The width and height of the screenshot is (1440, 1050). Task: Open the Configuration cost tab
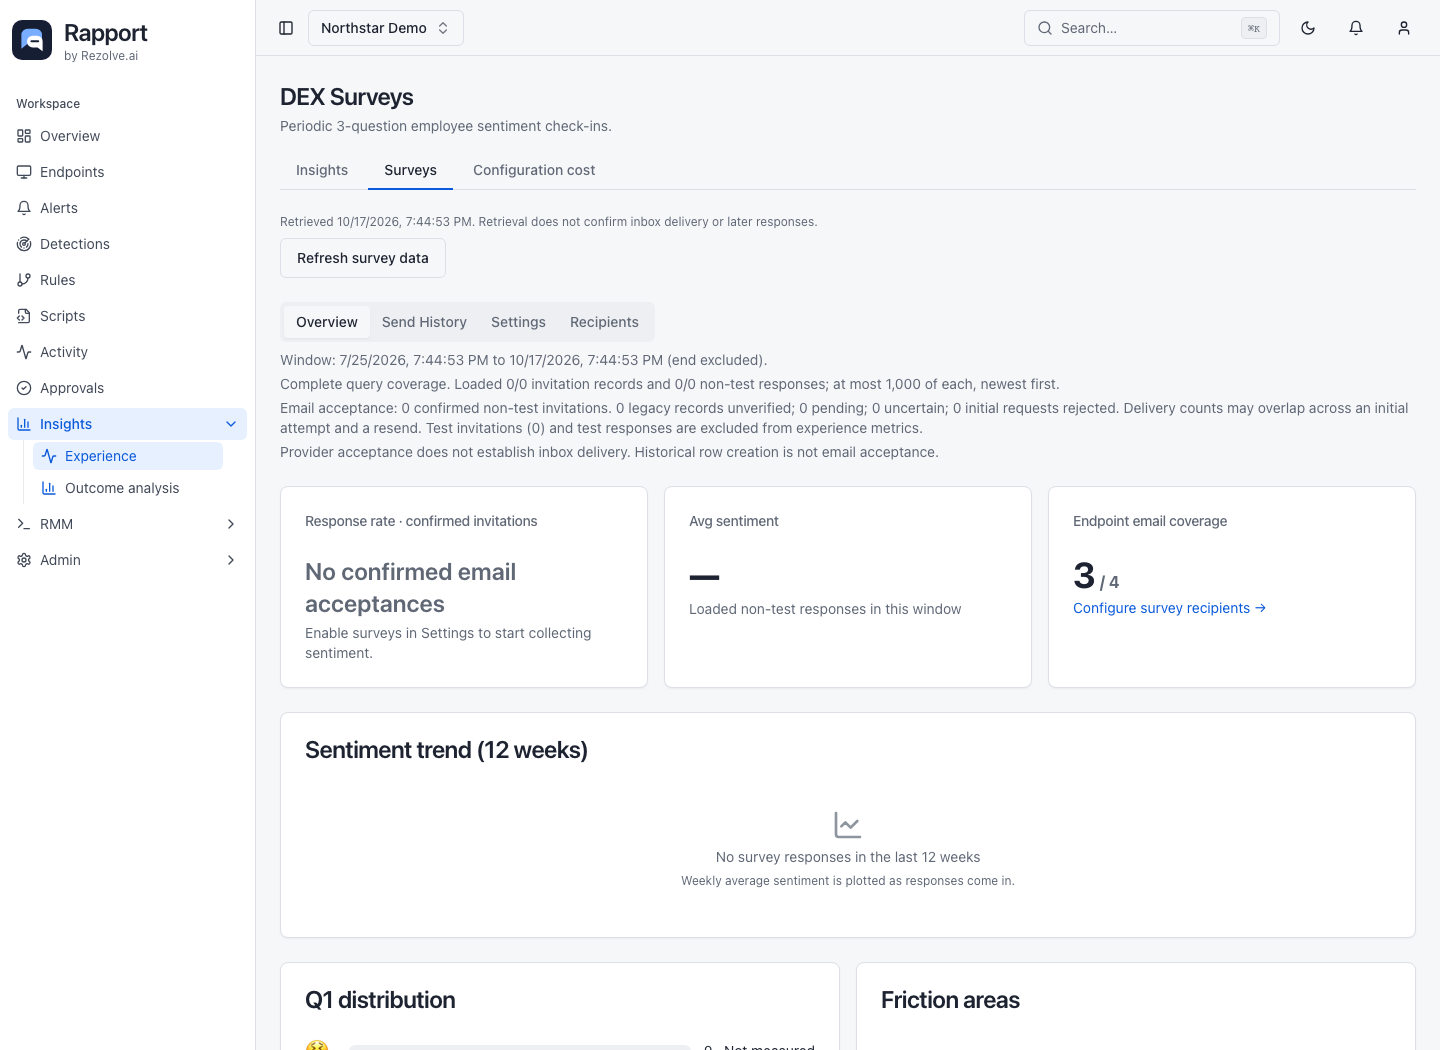[x=534, y=170]
